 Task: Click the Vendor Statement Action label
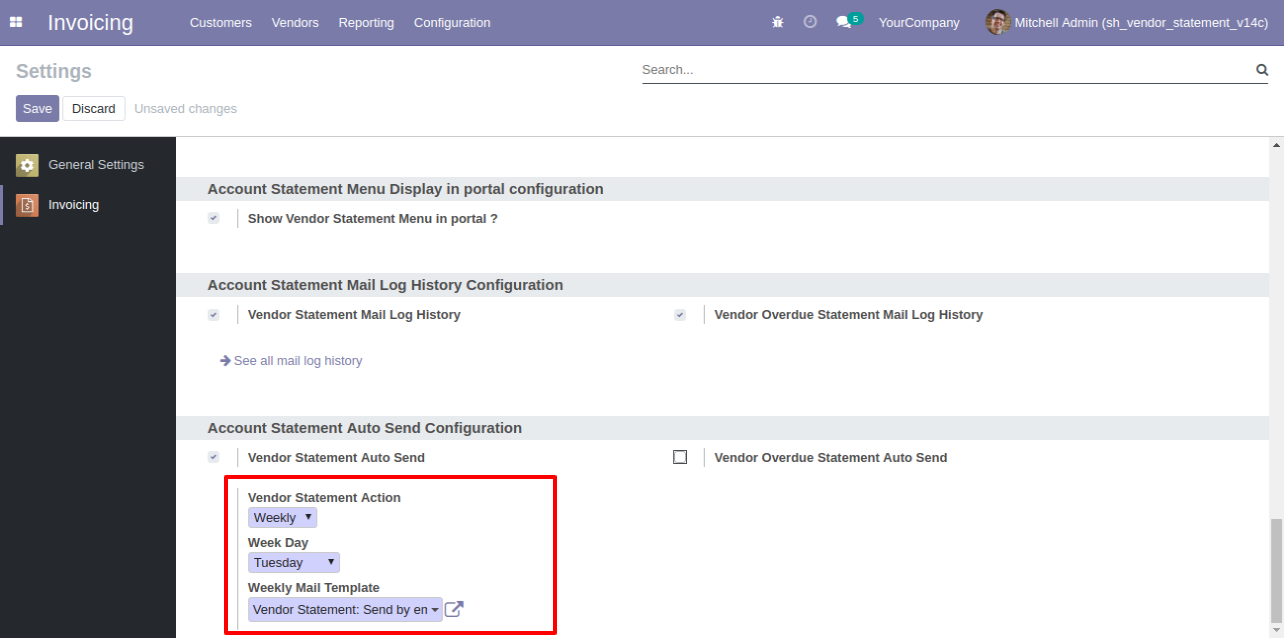point(324,497)
